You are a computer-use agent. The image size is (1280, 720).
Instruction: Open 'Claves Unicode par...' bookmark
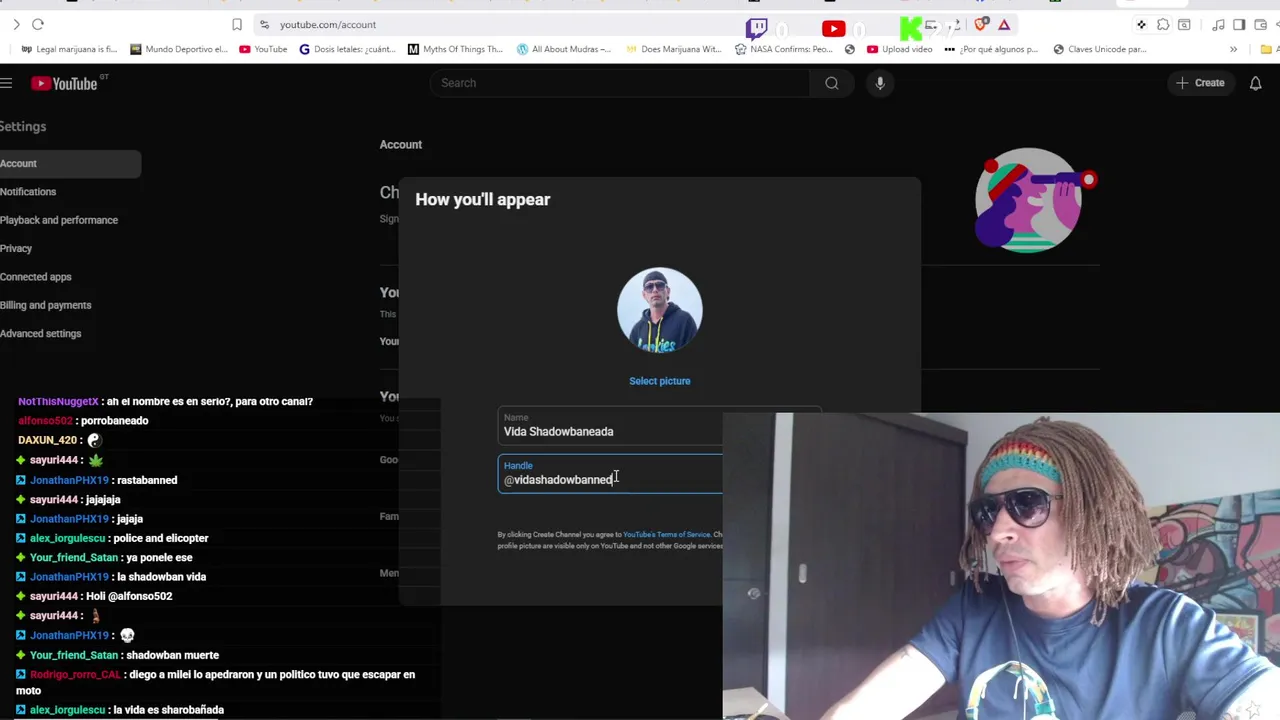coord(1100,49)
